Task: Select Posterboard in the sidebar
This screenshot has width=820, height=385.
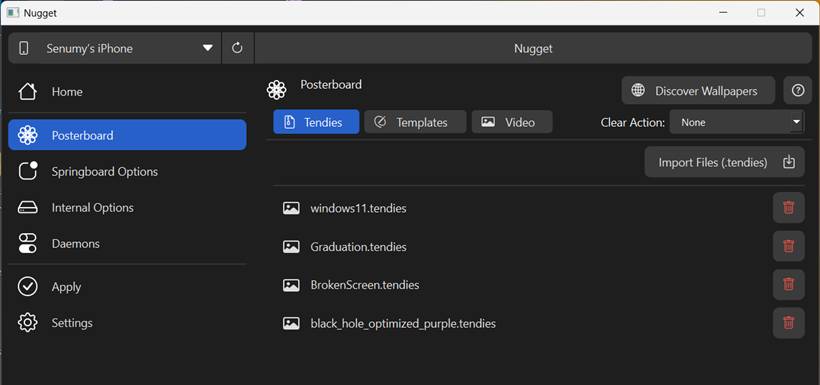Action: tap(127, 135)
